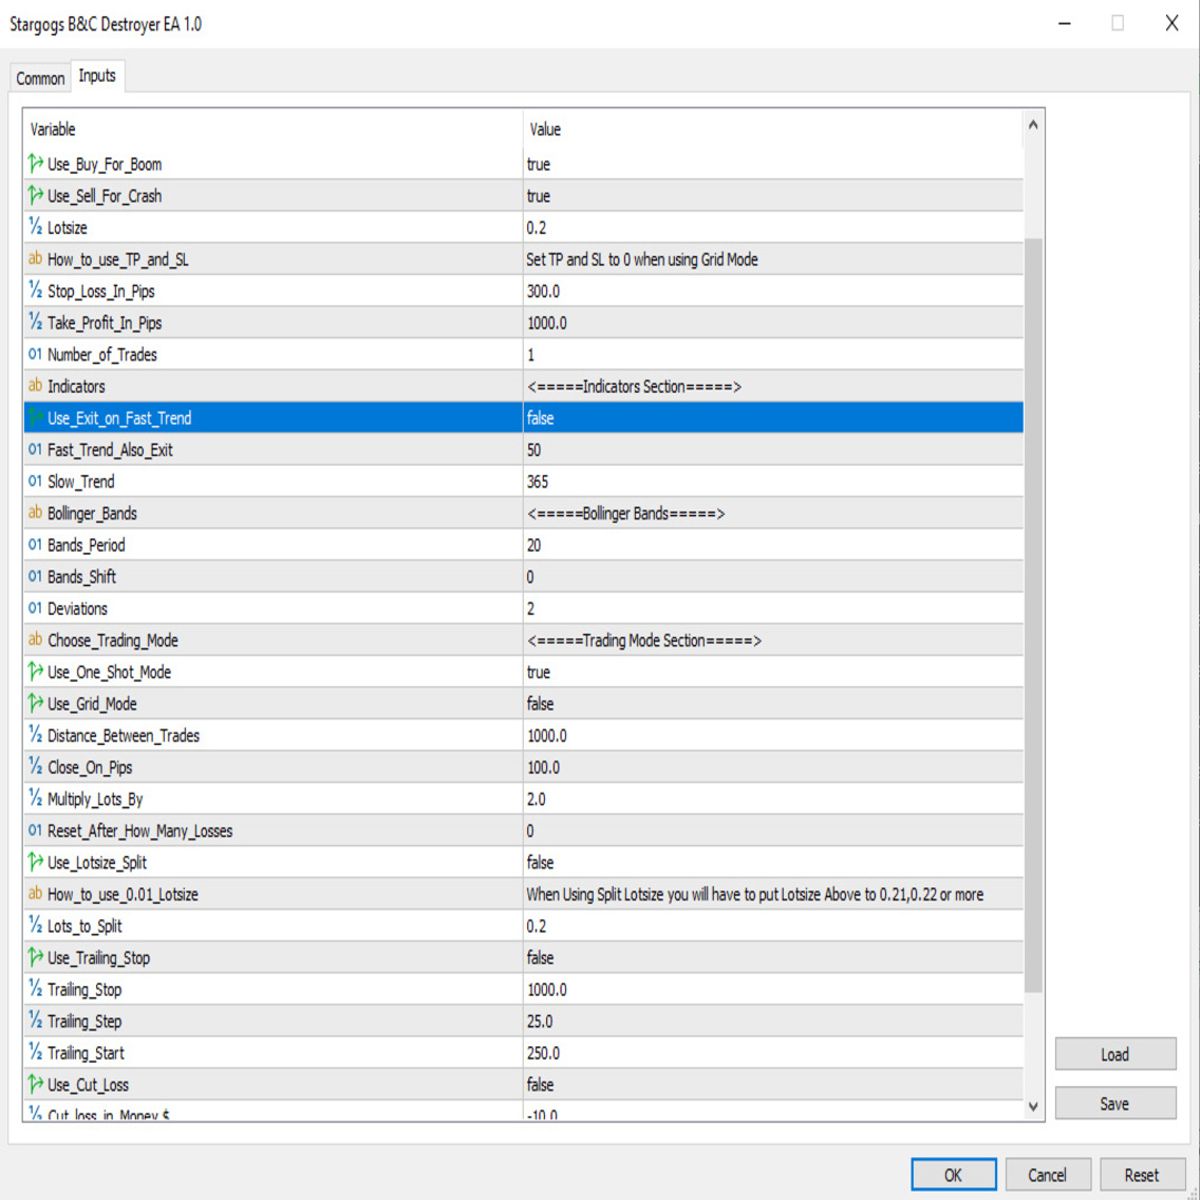Select the Inputs tab
This screenshot has height=1200, width=1200.
click(x=97, y=76)
